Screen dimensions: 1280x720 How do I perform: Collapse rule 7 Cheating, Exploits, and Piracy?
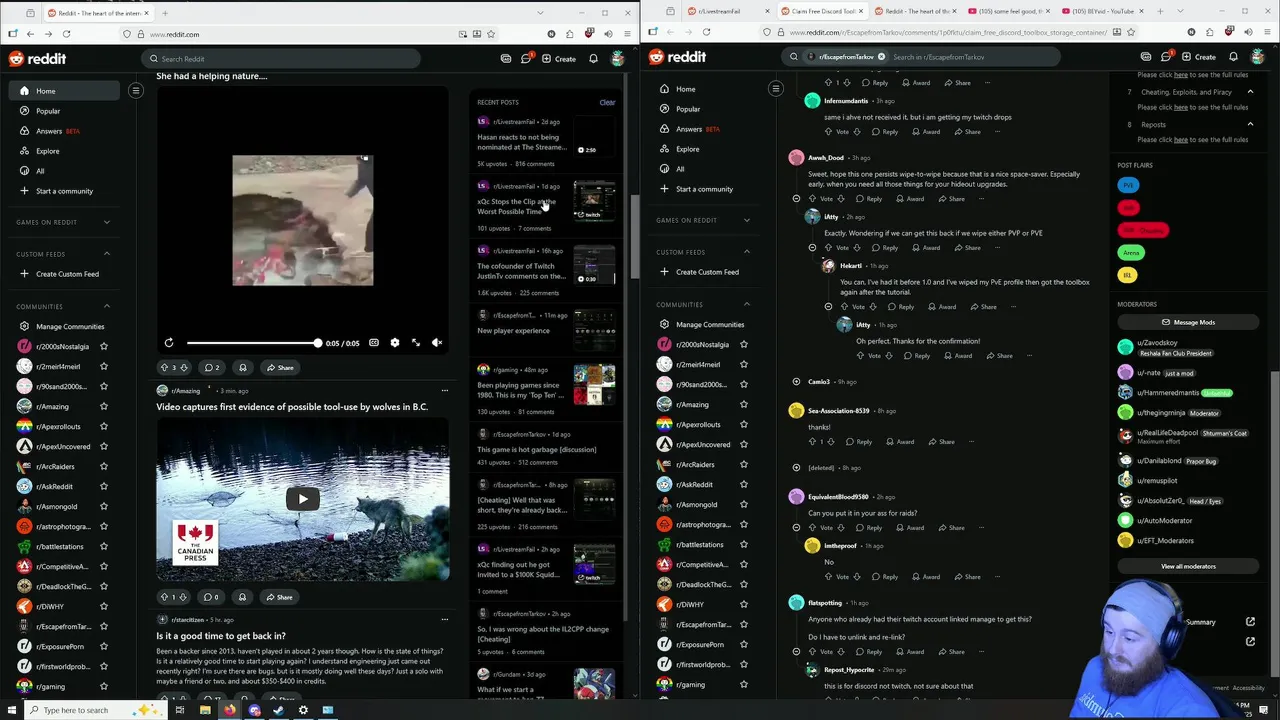click(1250, 92)
